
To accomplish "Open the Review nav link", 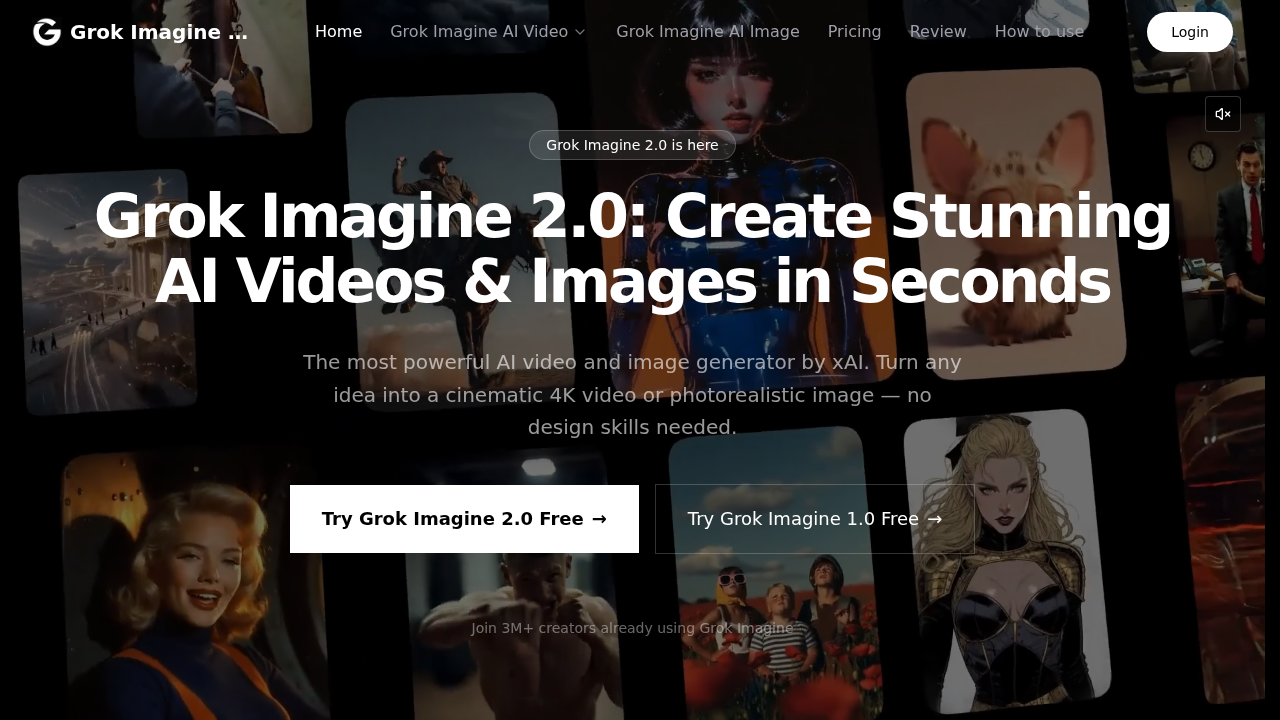I will 938,32.
